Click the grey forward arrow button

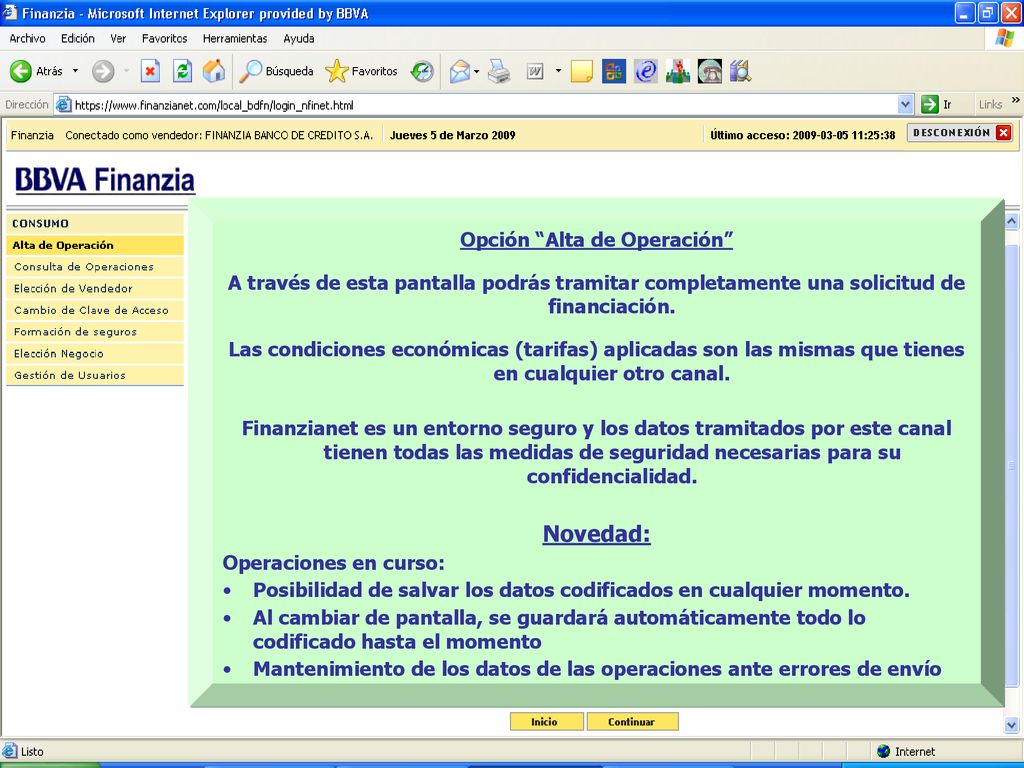(103, 71)
